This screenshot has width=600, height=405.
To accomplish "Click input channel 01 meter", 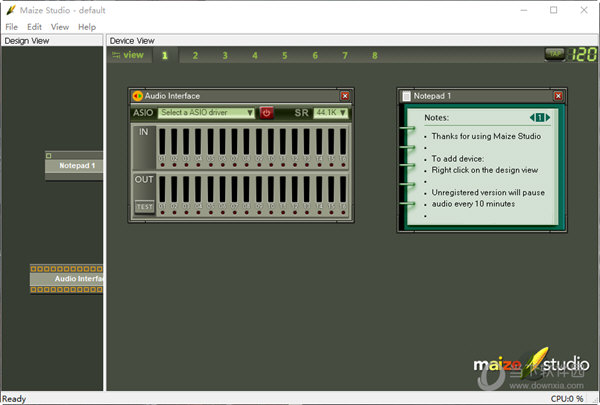I will 162,142.
